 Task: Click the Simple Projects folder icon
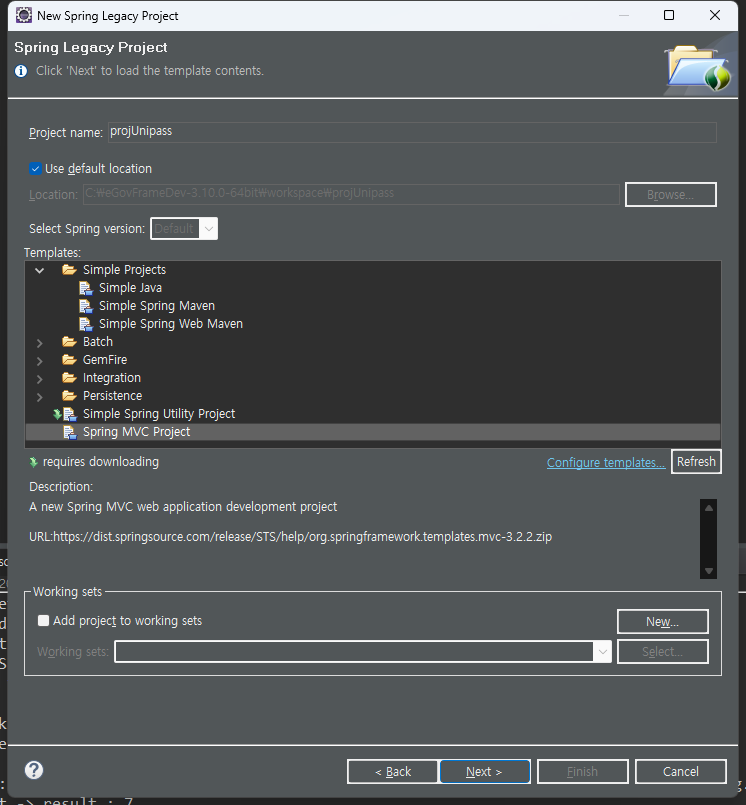[69, 270]
